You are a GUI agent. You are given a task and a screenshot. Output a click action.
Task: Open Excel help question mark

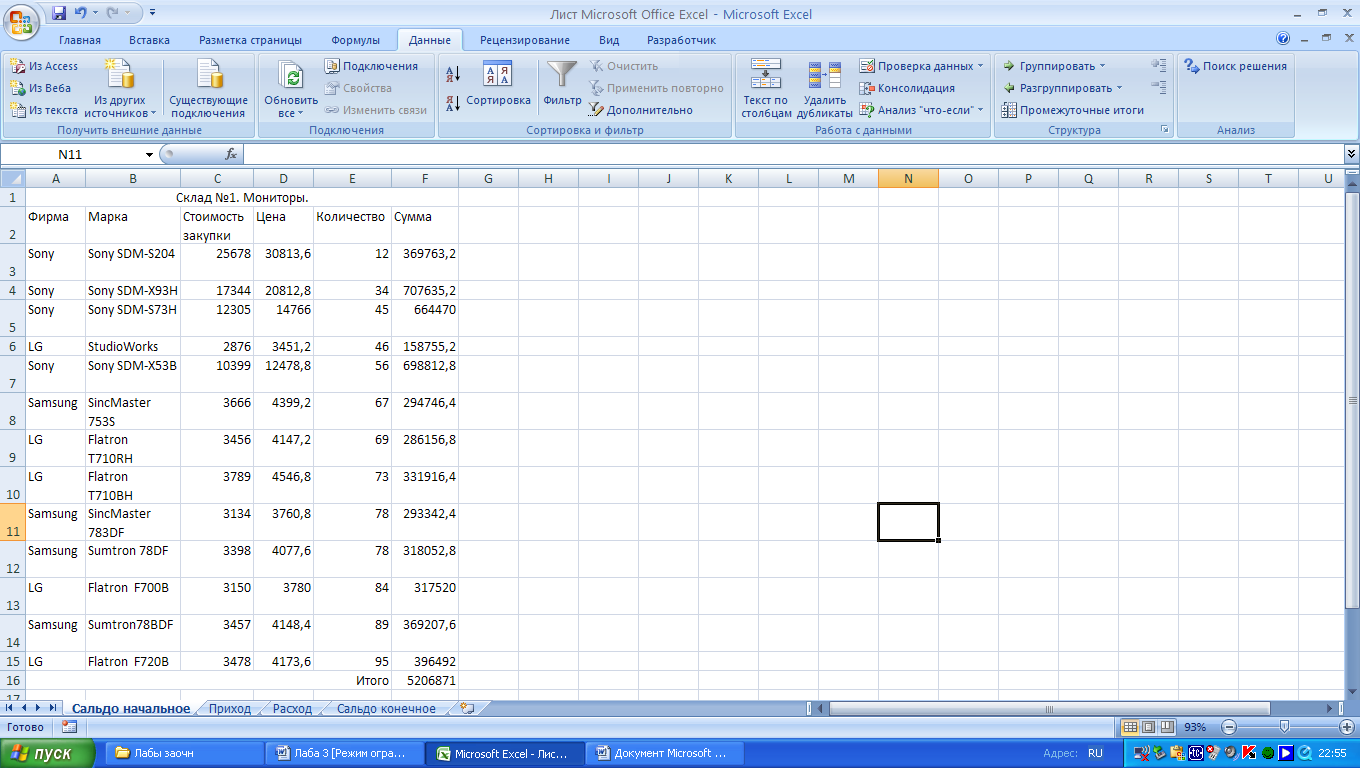coord(1283,39)
